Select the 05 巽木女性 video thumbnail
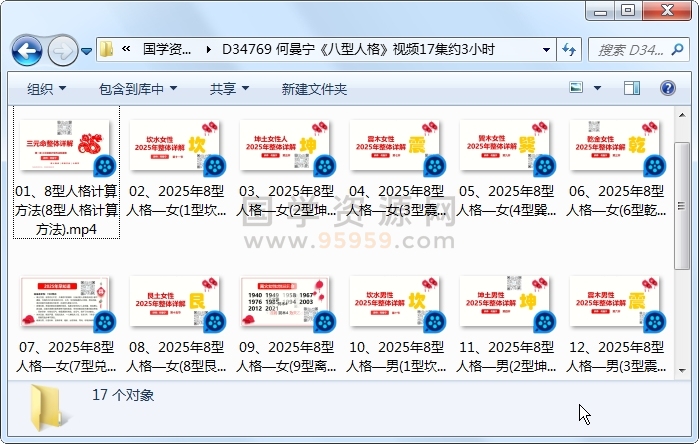 (506, 145)
